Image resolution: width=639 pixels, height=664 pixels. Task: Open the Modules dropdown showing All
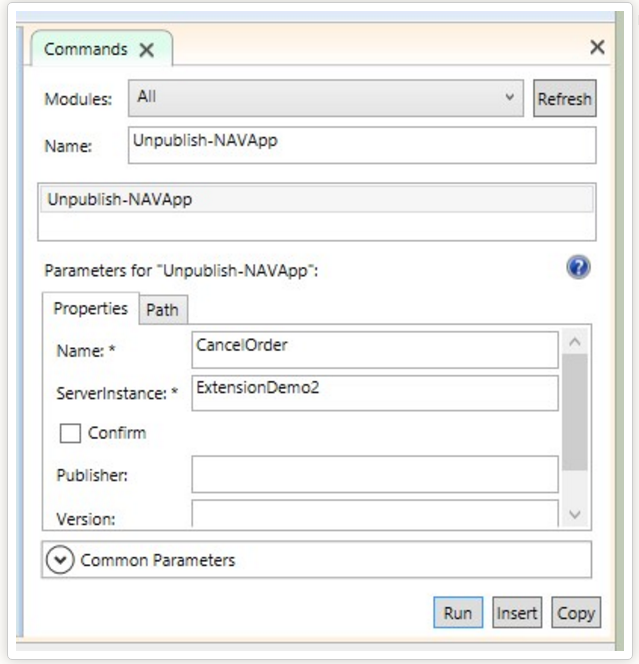pos(326,98)
